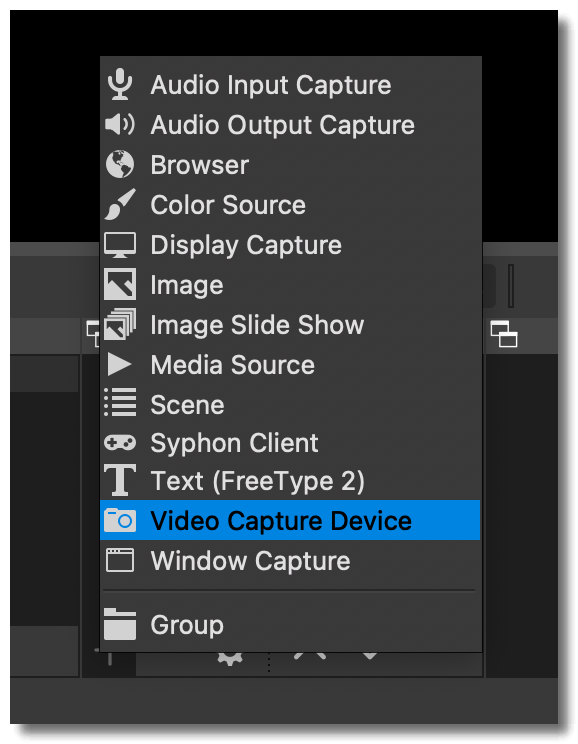This screenshot has height=744, width=578.
Task: Click the play triangle icon for Media Source
Action: tap(119, 364)
